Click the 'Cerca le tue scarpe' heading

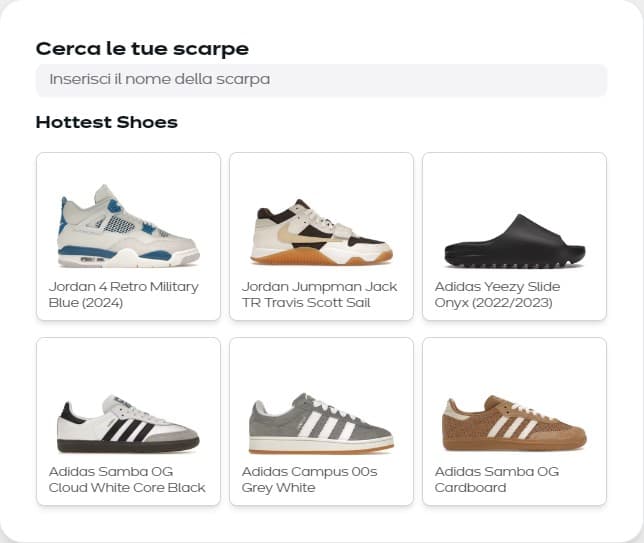pyautogui.click(x=142, y=49)
